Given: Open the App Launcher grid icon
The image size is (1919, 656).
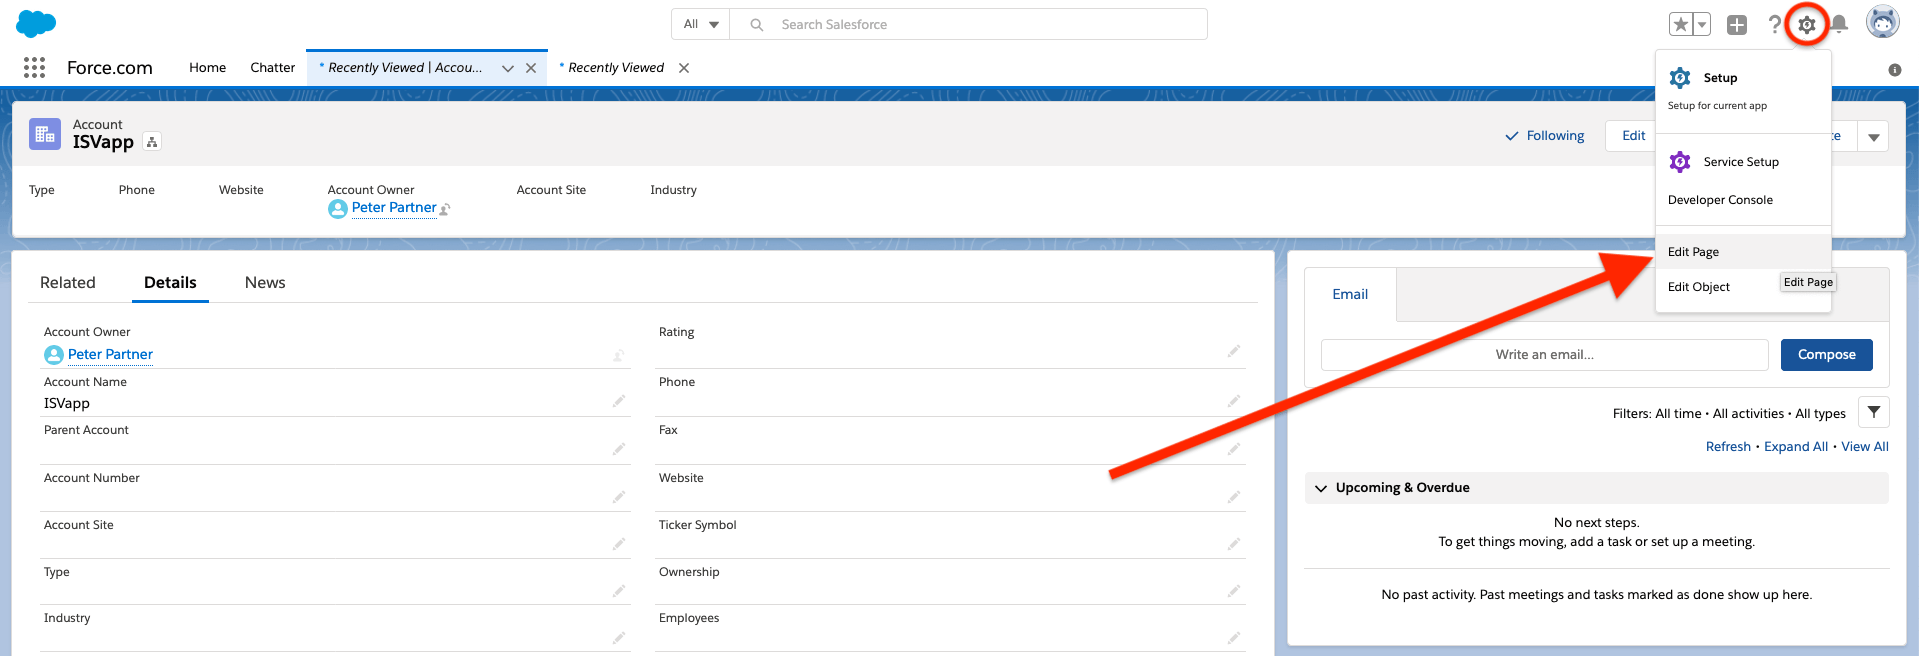Looking at the screenshot, I should tap(35, 67).
